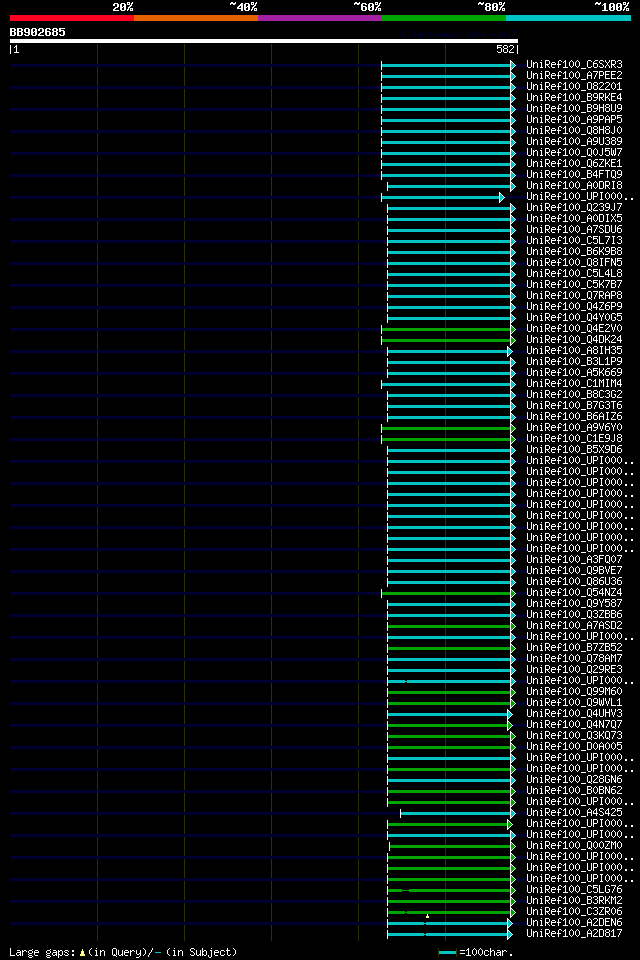Select the UniRef100_B7ZB52 label
The height and width of the screenshot is (960, 640).
point(574,648)
